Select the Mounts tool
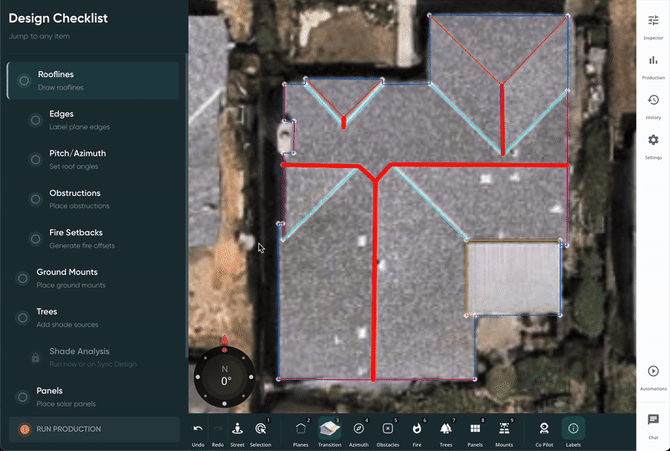This screenshot has height=451, width=670. coord(504,431)
